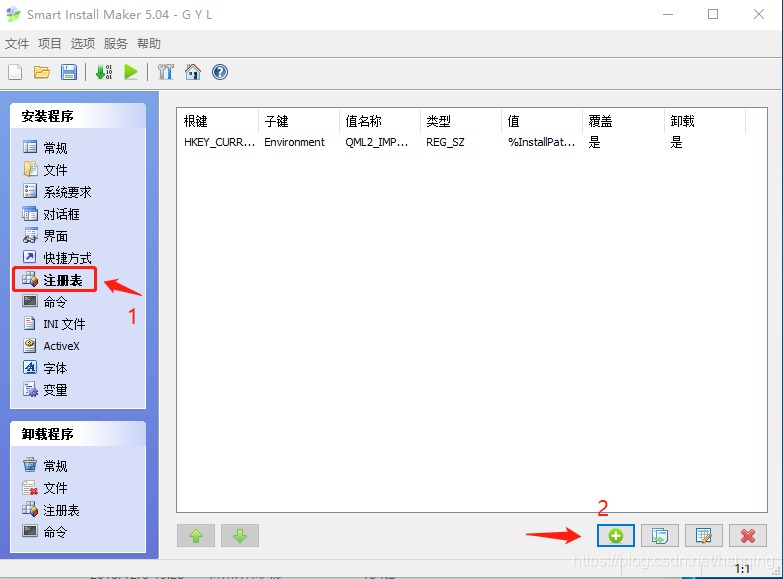
Task: Duplicate the registry entry with the copy button
Action: (x=660, y=536)
